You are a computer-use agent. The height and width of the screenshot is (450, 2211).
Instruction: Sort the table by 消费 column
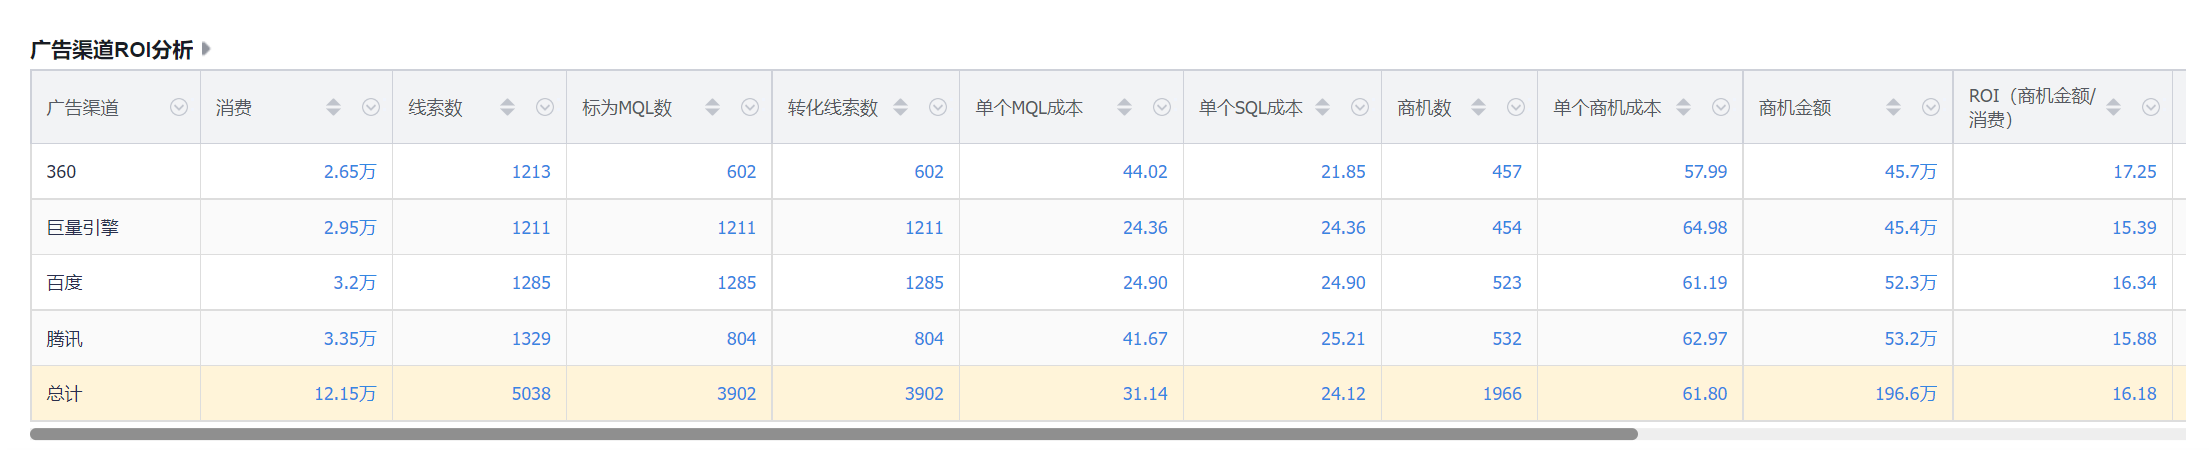click(x=333, y=107)
